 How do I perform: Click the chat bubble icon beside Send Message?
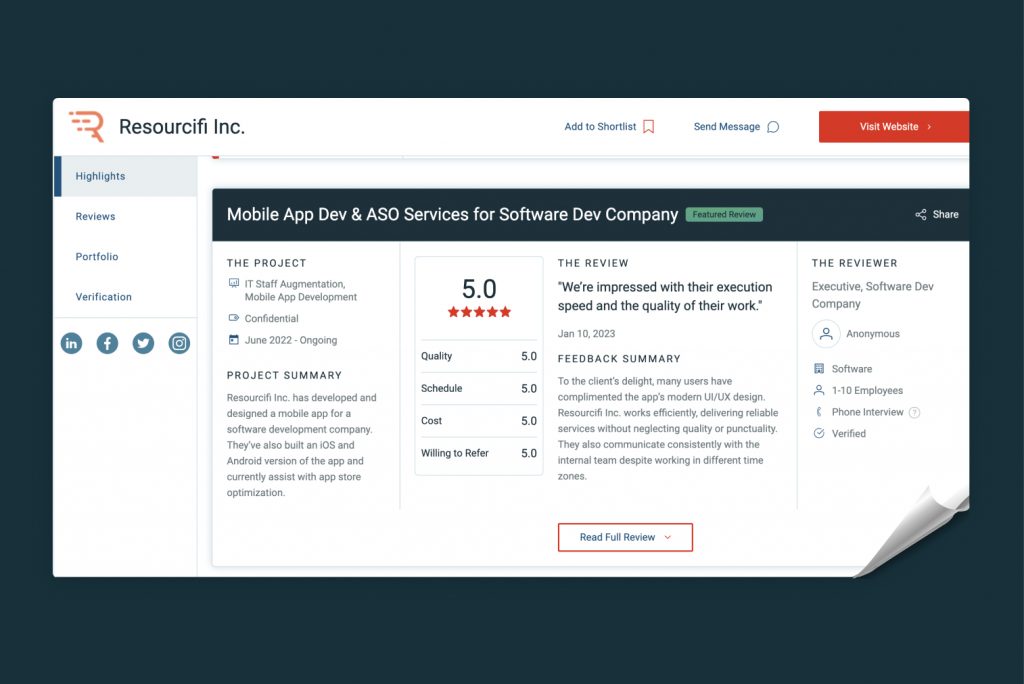pos(772,127)
